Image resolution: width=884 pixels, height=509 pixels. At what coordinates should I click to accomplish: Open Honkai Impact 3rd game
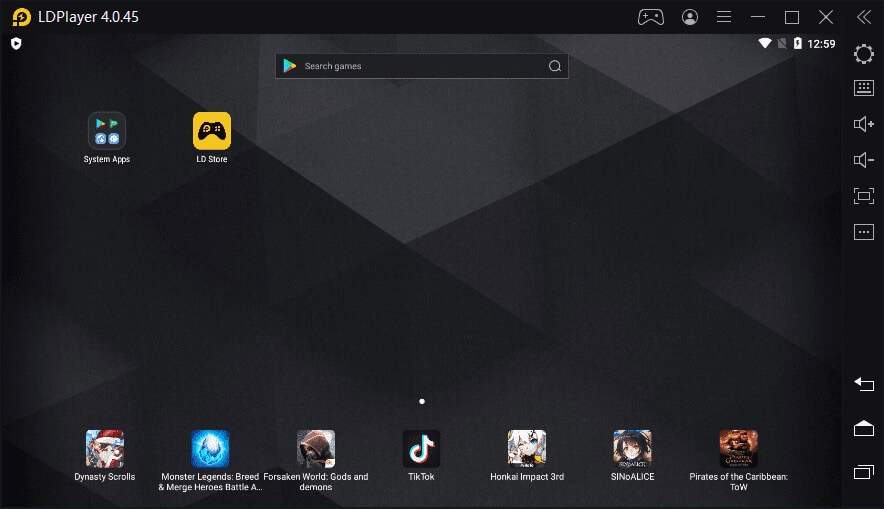coord(527,449)
